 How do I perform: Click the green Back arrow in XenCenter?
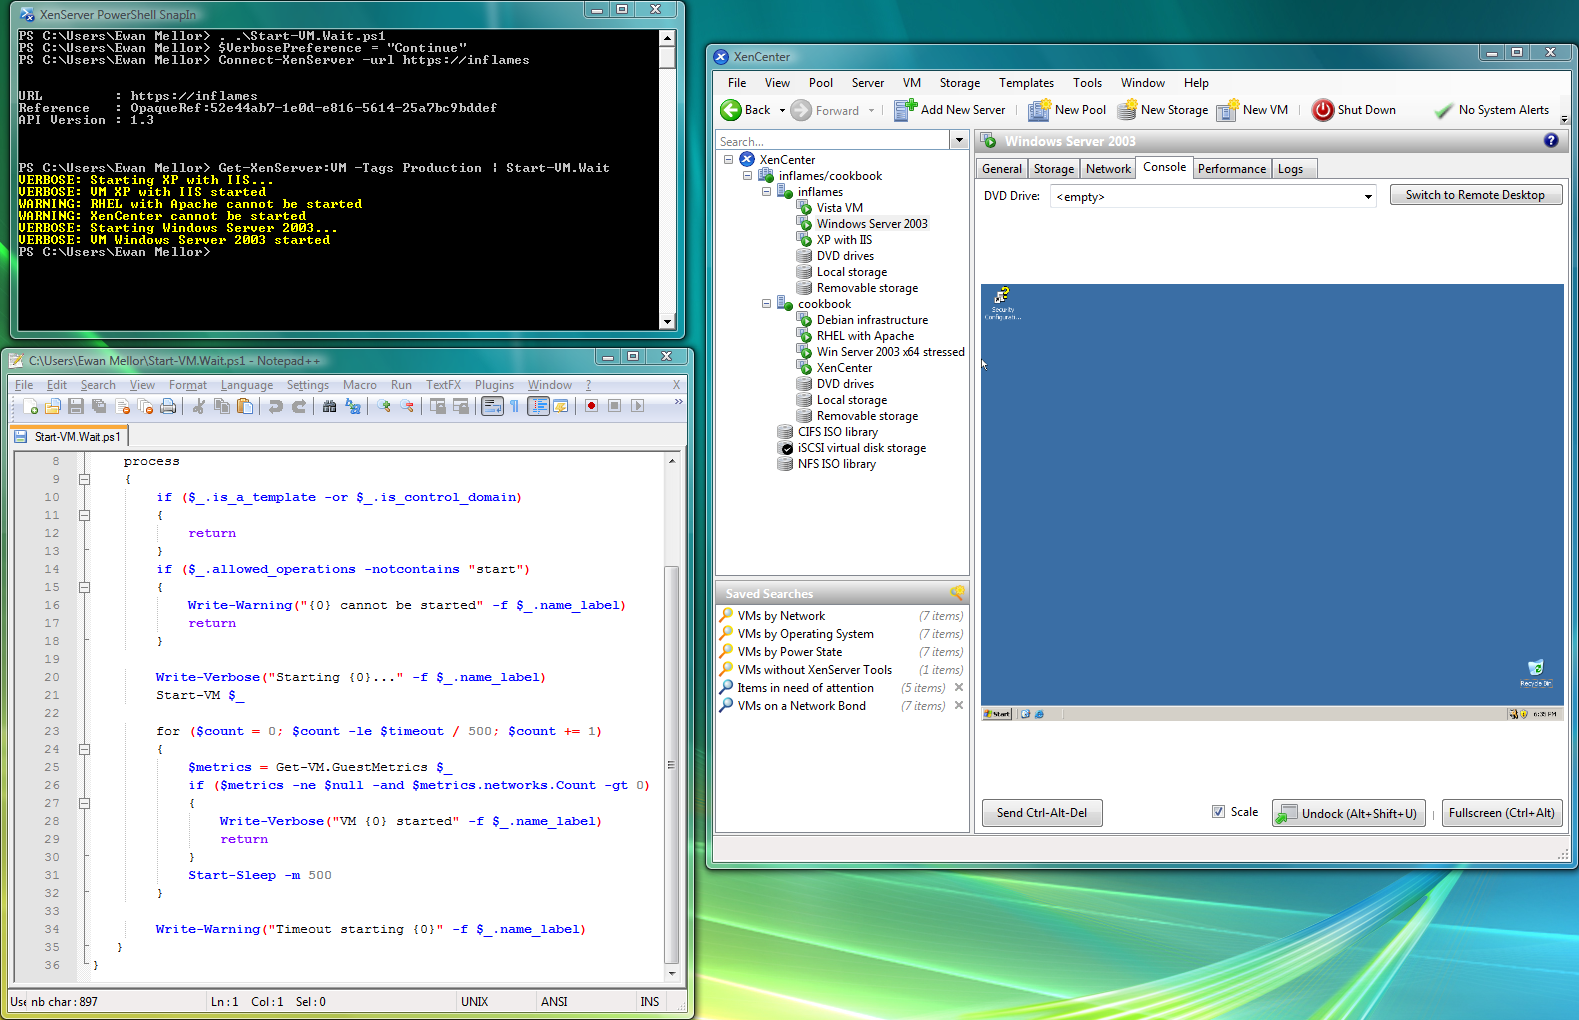pos(731,110)
